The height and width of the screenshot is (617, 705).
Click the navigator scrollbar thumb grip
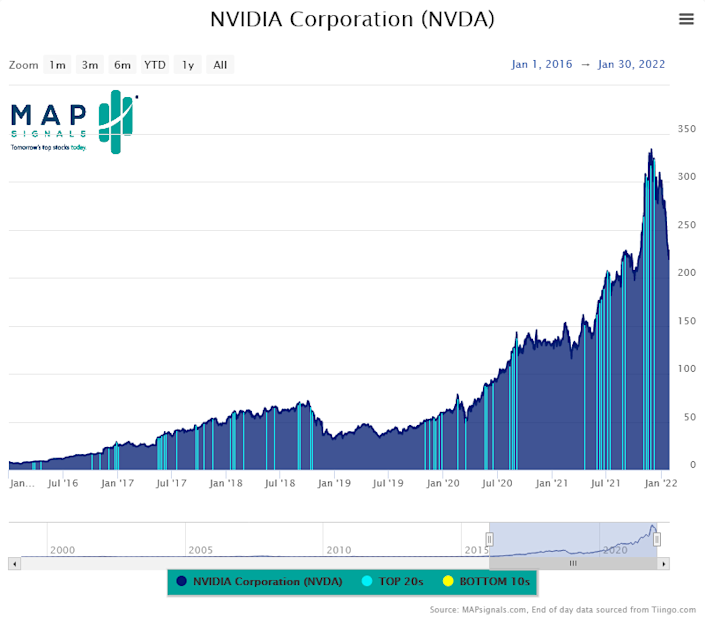tap(573, 563)
